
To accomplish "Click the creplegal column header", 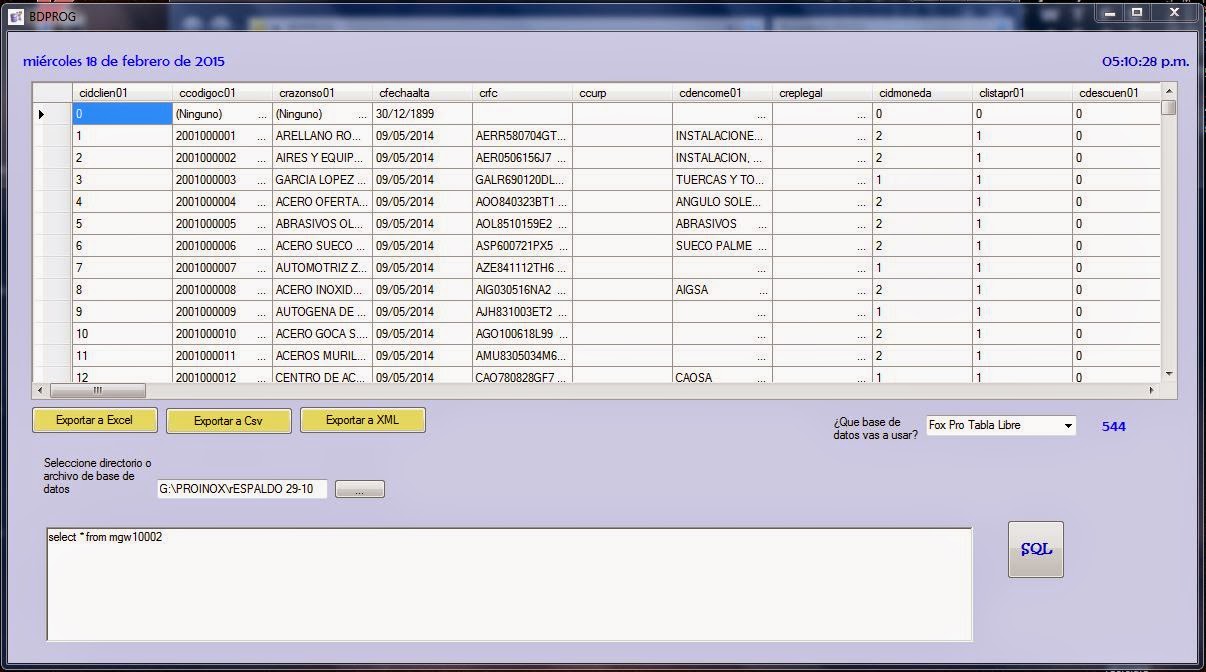I will pyautogui.click(x=822, y=93).
